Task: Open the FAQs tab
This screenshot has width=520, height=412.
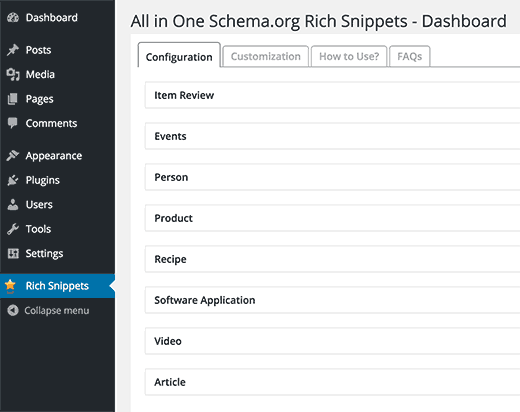Action: (x=410, y=56)
